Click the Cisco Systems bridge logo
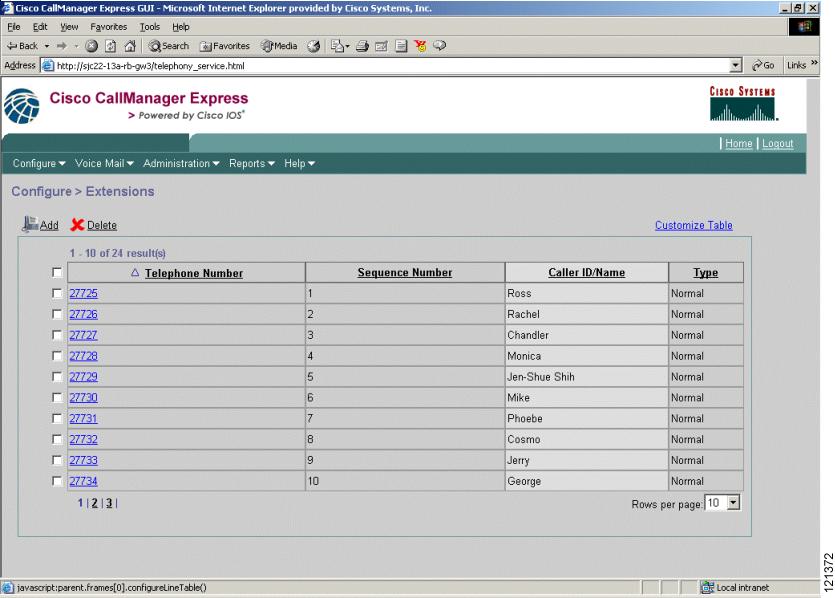This screenshot has height=598, width=835. [x=743, y=103]
